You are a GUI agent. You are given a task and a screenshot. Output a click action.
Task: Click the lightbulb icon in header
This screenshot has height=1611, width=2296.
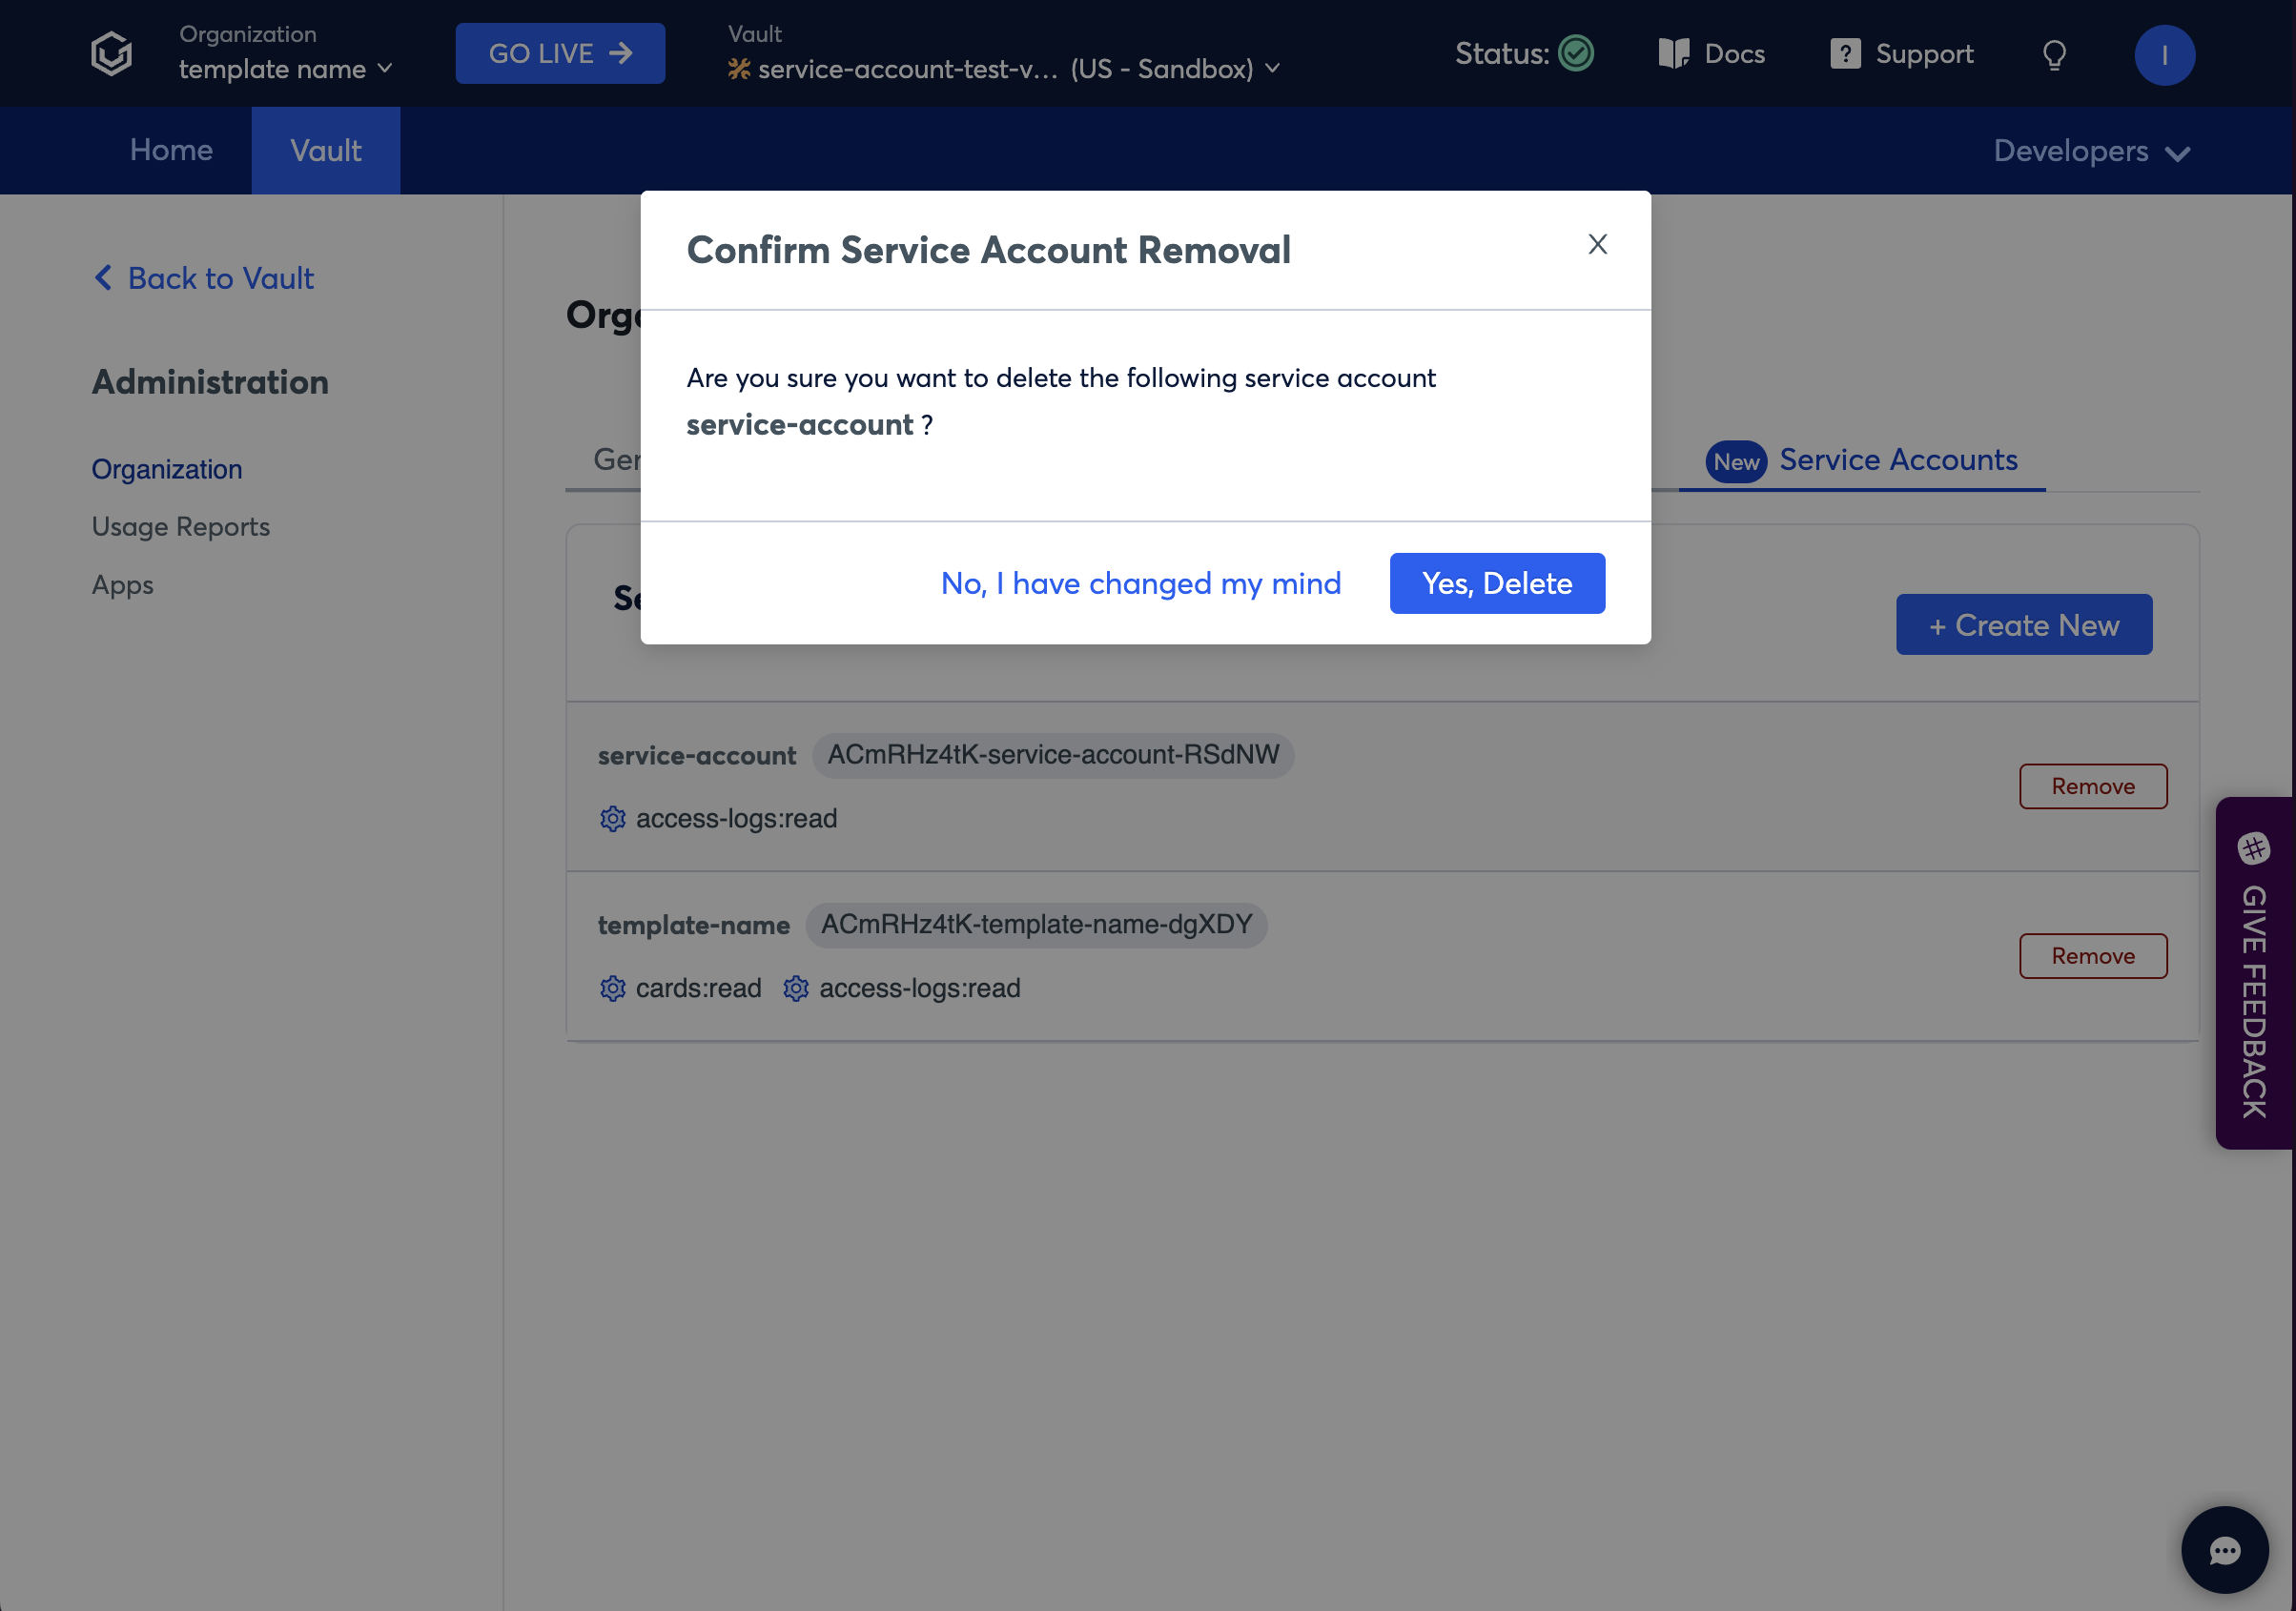(2054, 55)
